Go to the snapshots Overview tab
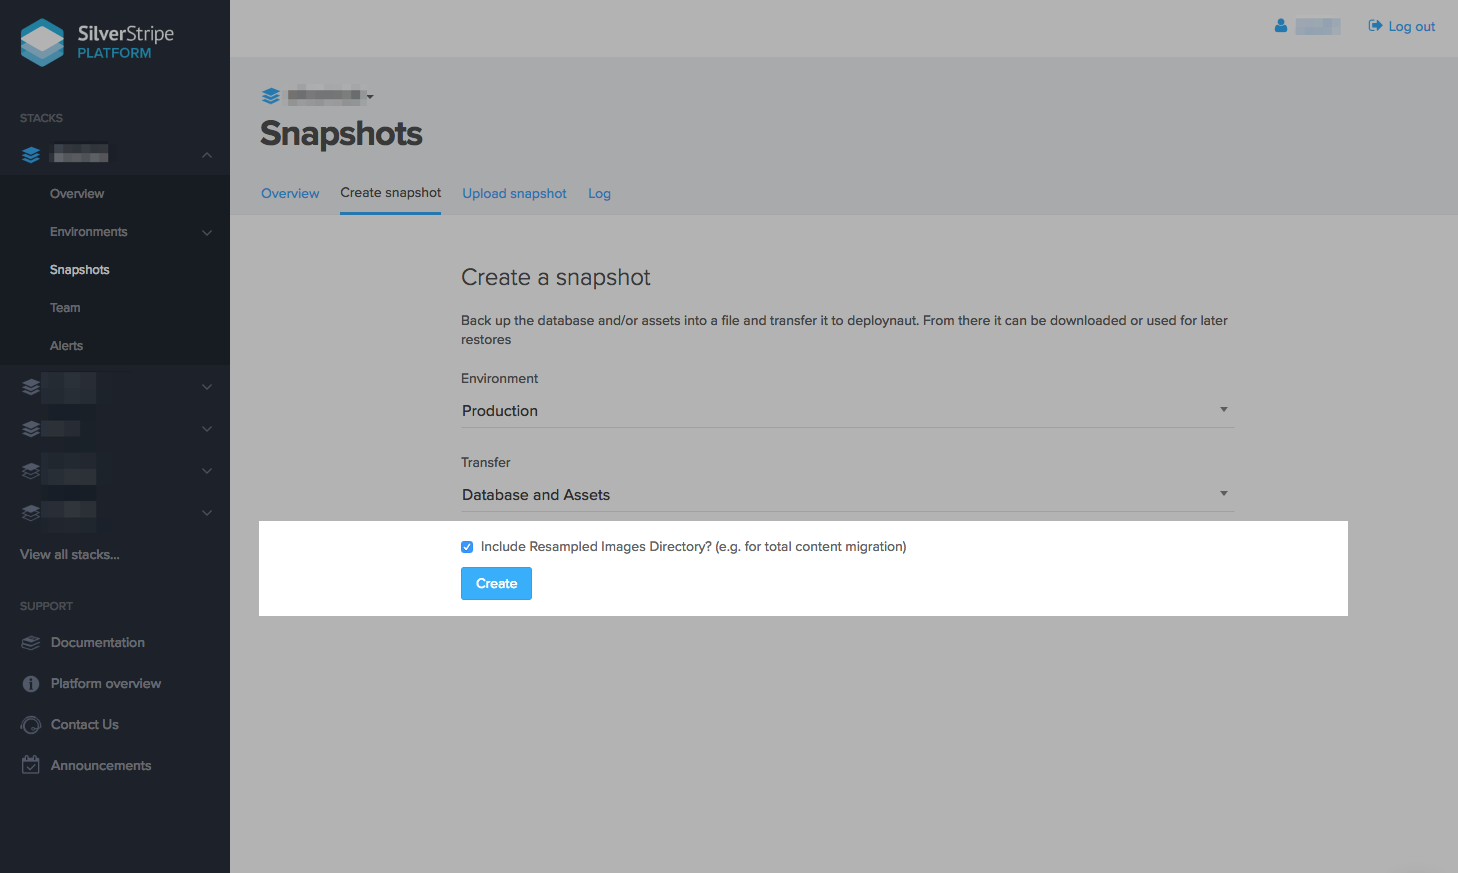 (290, 194)
